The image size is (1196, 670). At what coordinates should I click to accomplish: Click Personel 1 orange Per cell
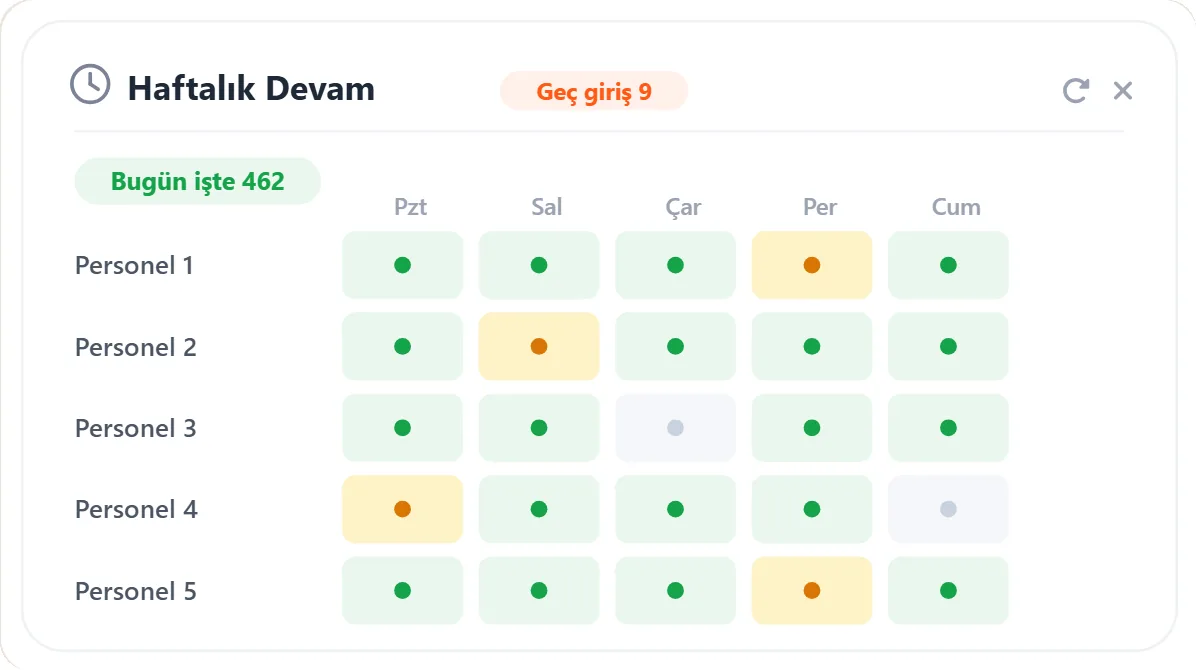click(812, 265)
